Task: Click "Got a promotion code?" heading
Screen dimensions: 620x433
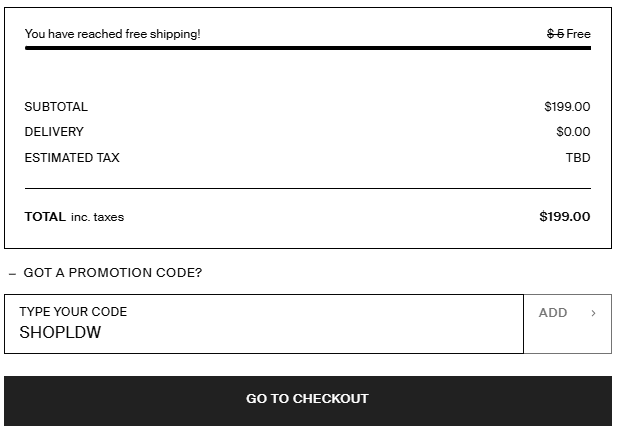Action: click(x=112, y=273)
